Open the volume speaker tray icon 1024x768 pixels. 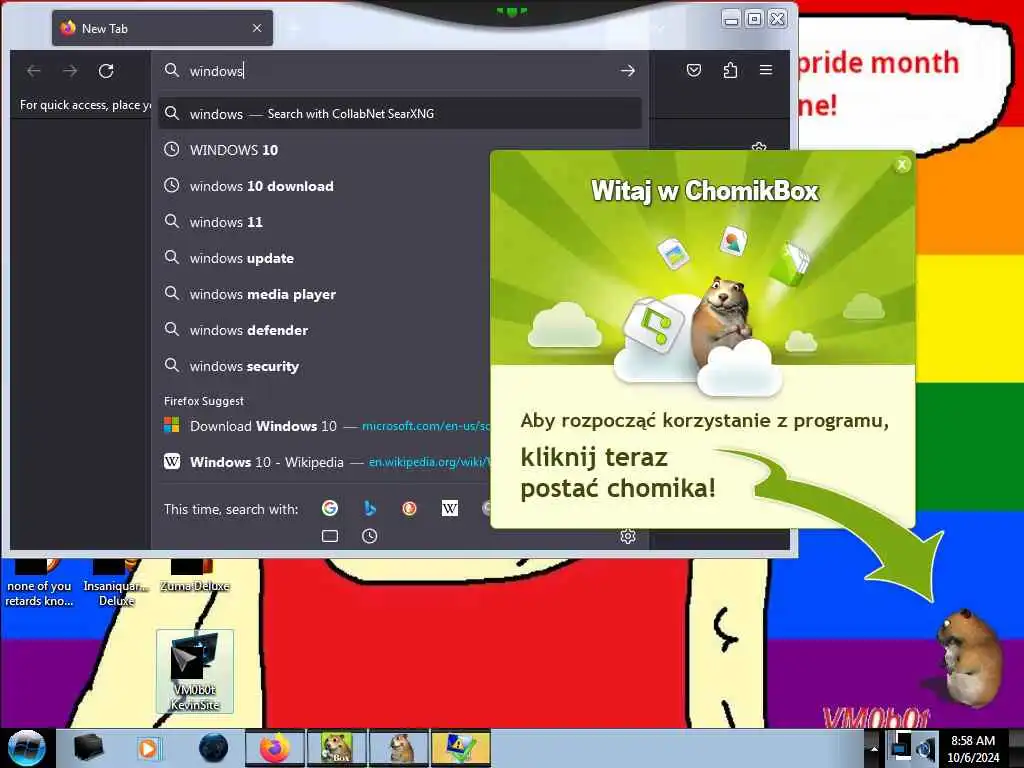point(926,748)
